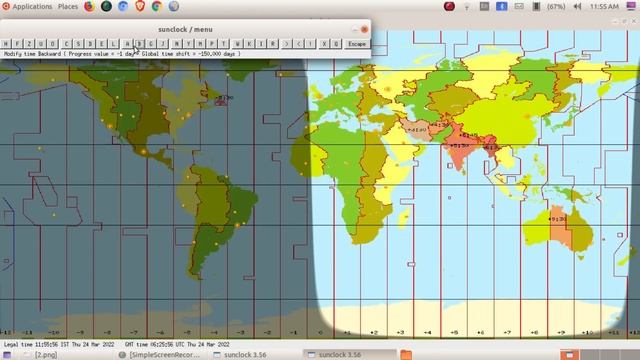Toggle night shading with the N key

[x=176, y=44]
